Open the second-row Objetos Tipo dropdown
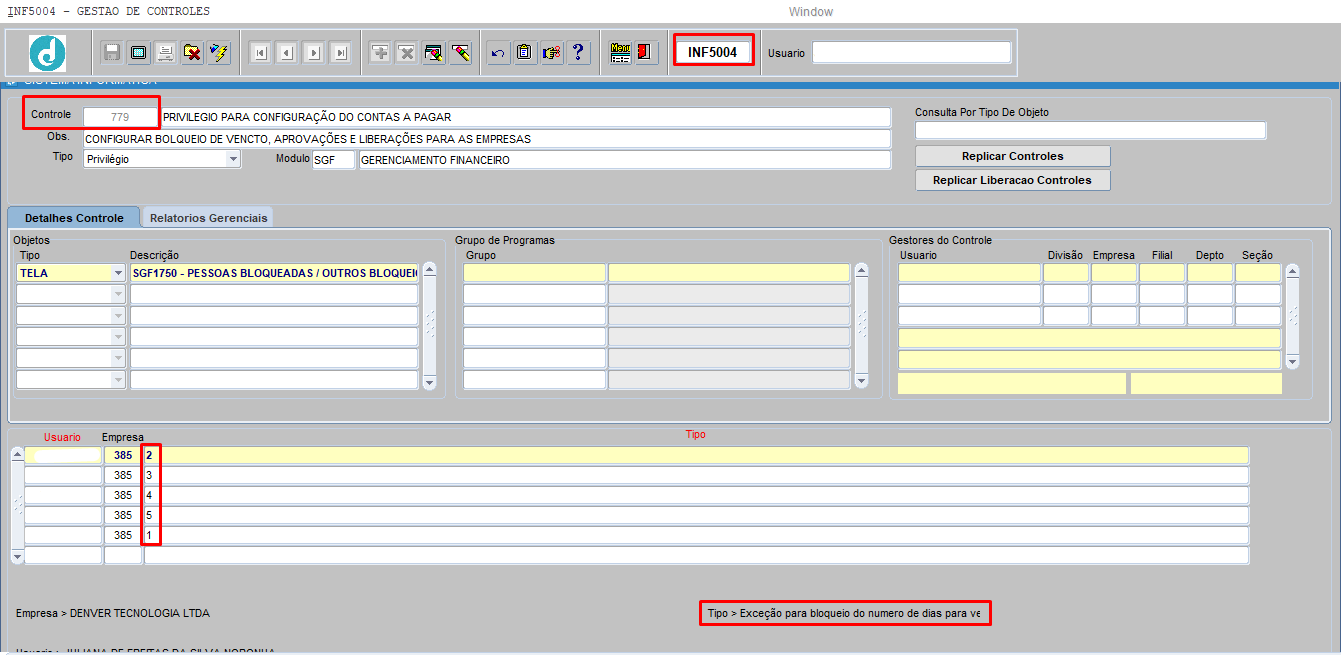The image size is (1341, 655). 118,294
